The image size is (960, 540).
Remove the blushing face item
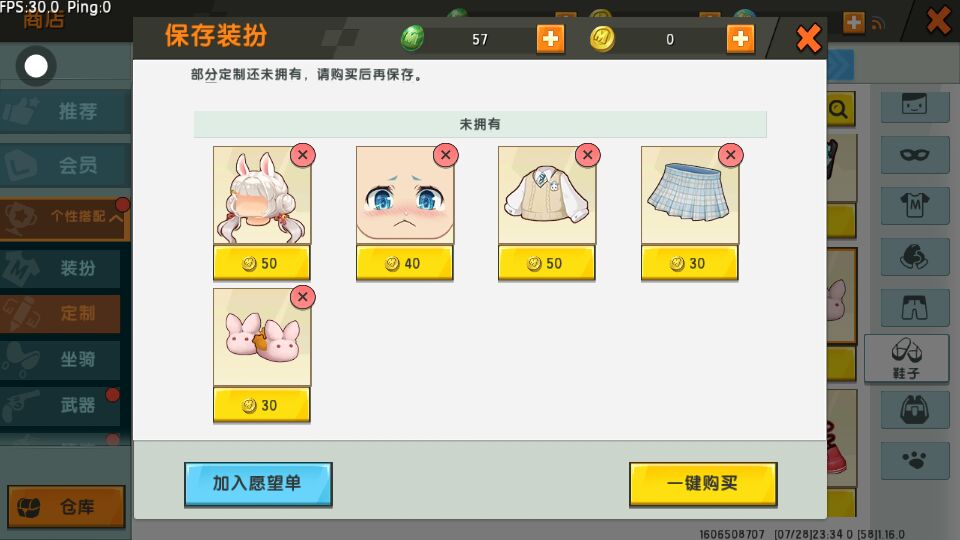[446, 155]
